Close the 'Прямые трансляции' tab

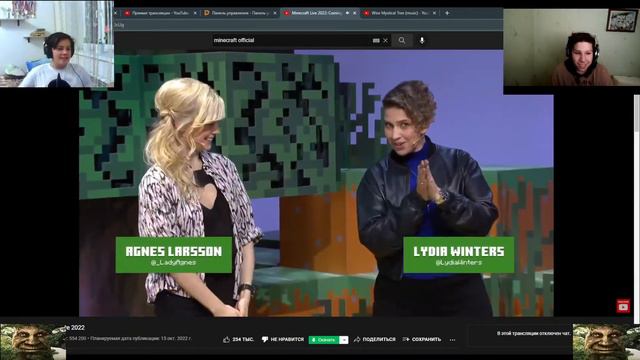195,13
